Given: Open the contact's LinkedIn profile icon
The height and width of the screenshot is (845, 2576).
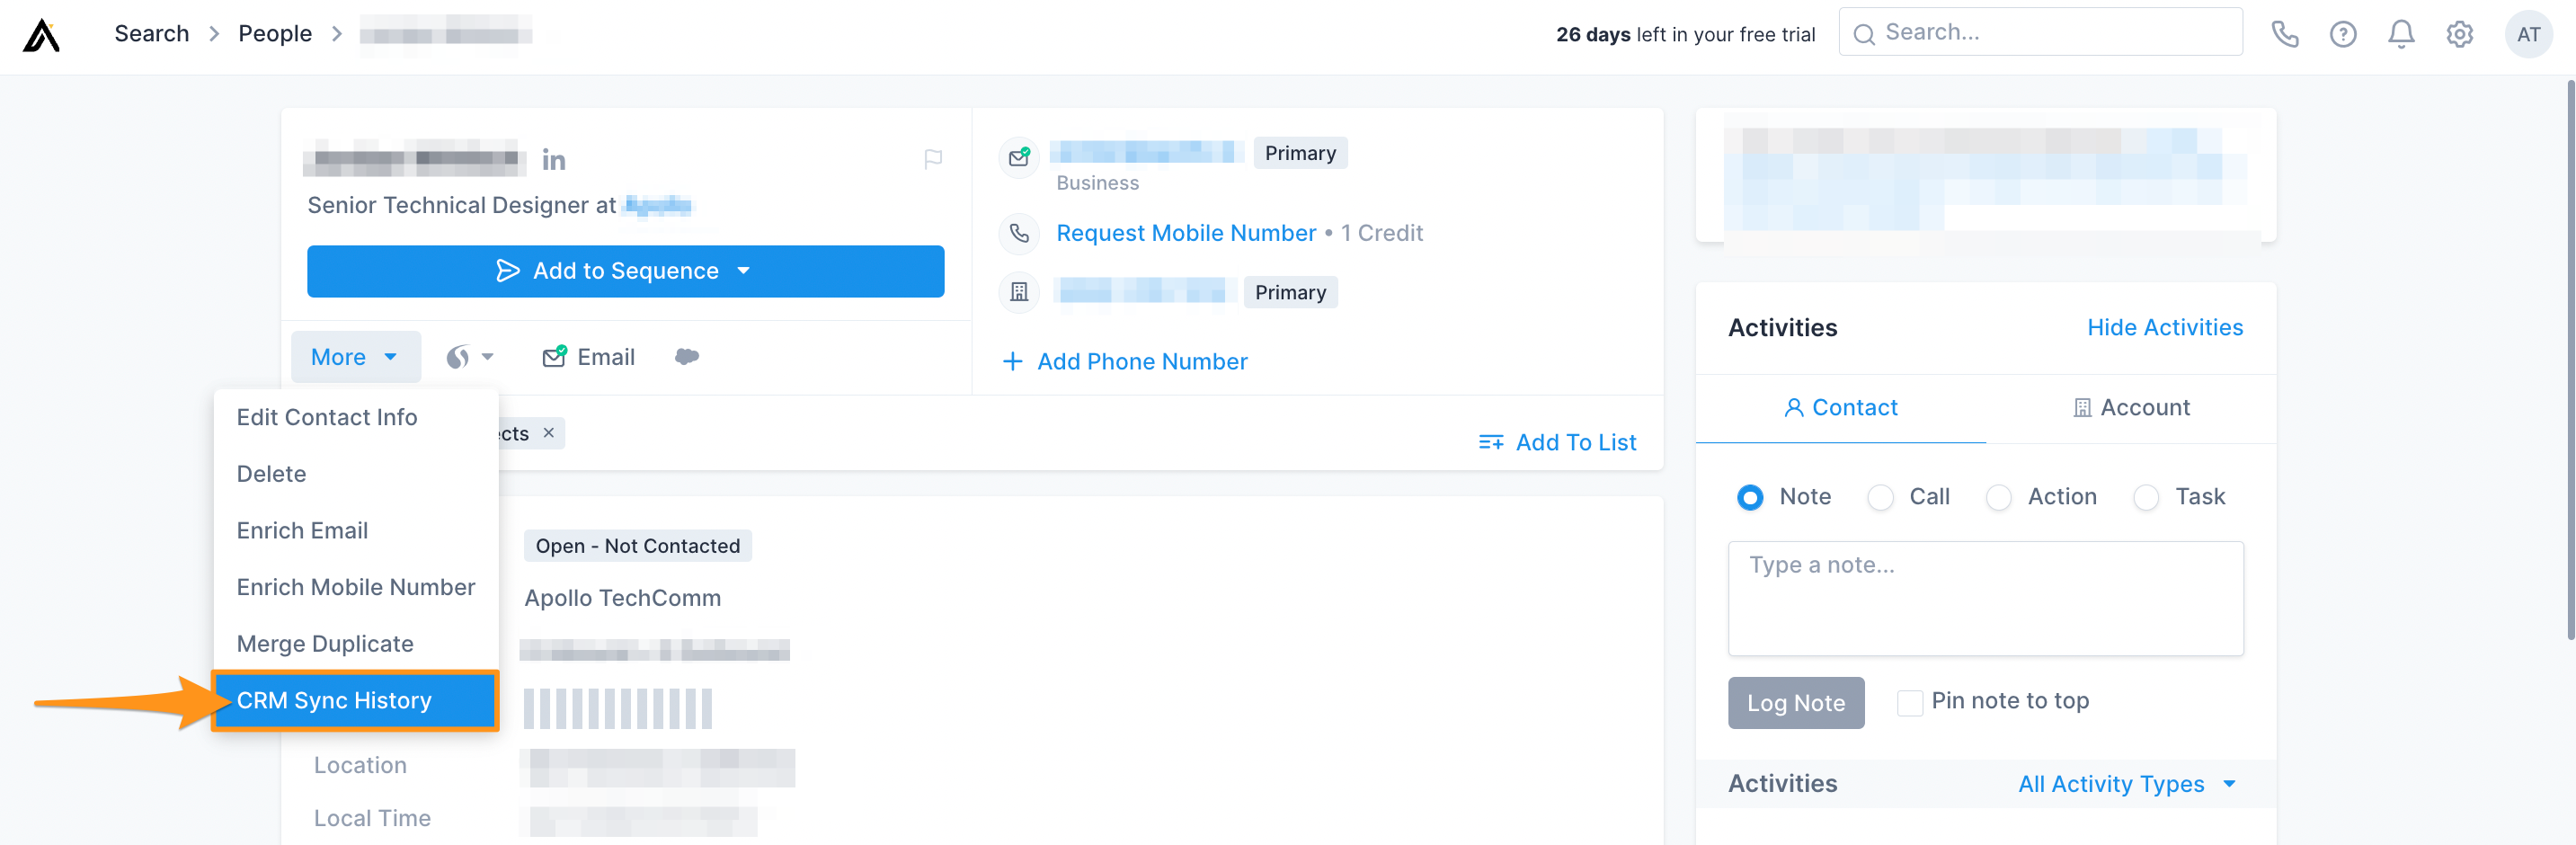Looking at the screenshot, I should tap(553, 160).
